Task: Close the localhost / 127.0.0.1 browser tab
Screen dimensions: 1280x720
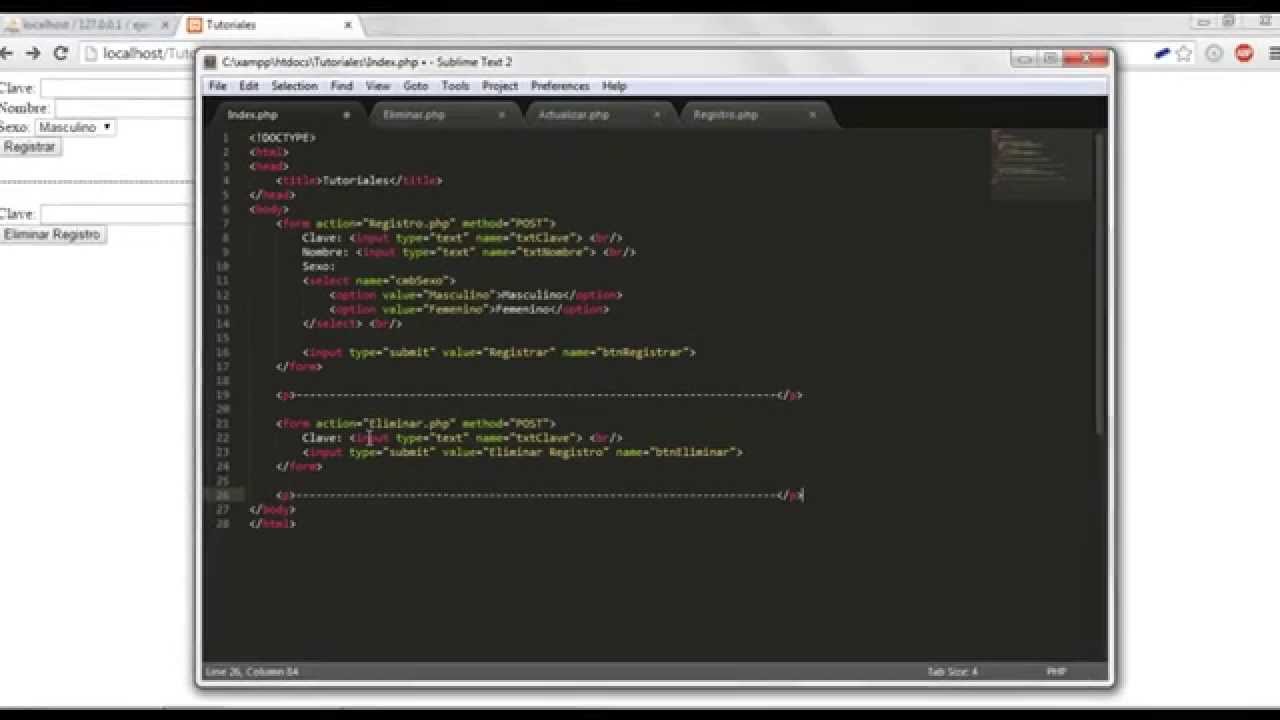Action: [x=163, y=25]
